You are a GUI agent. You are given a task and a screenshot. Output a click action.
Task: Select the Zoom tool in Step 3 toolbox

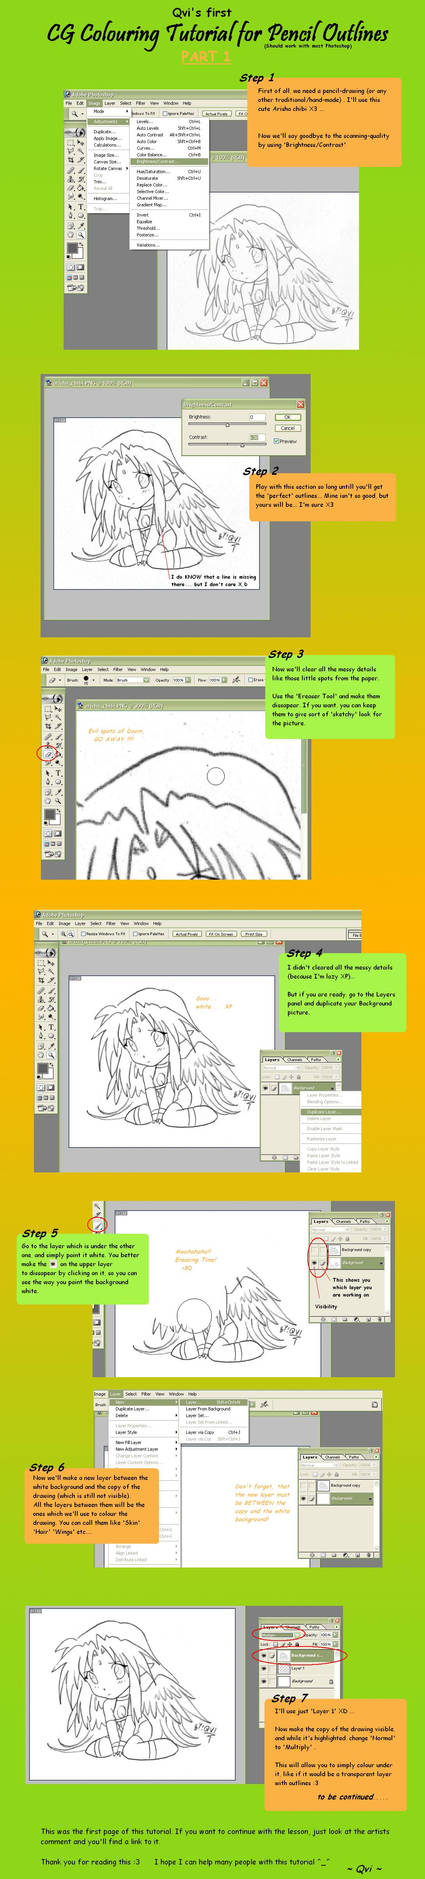click(58, 799)
